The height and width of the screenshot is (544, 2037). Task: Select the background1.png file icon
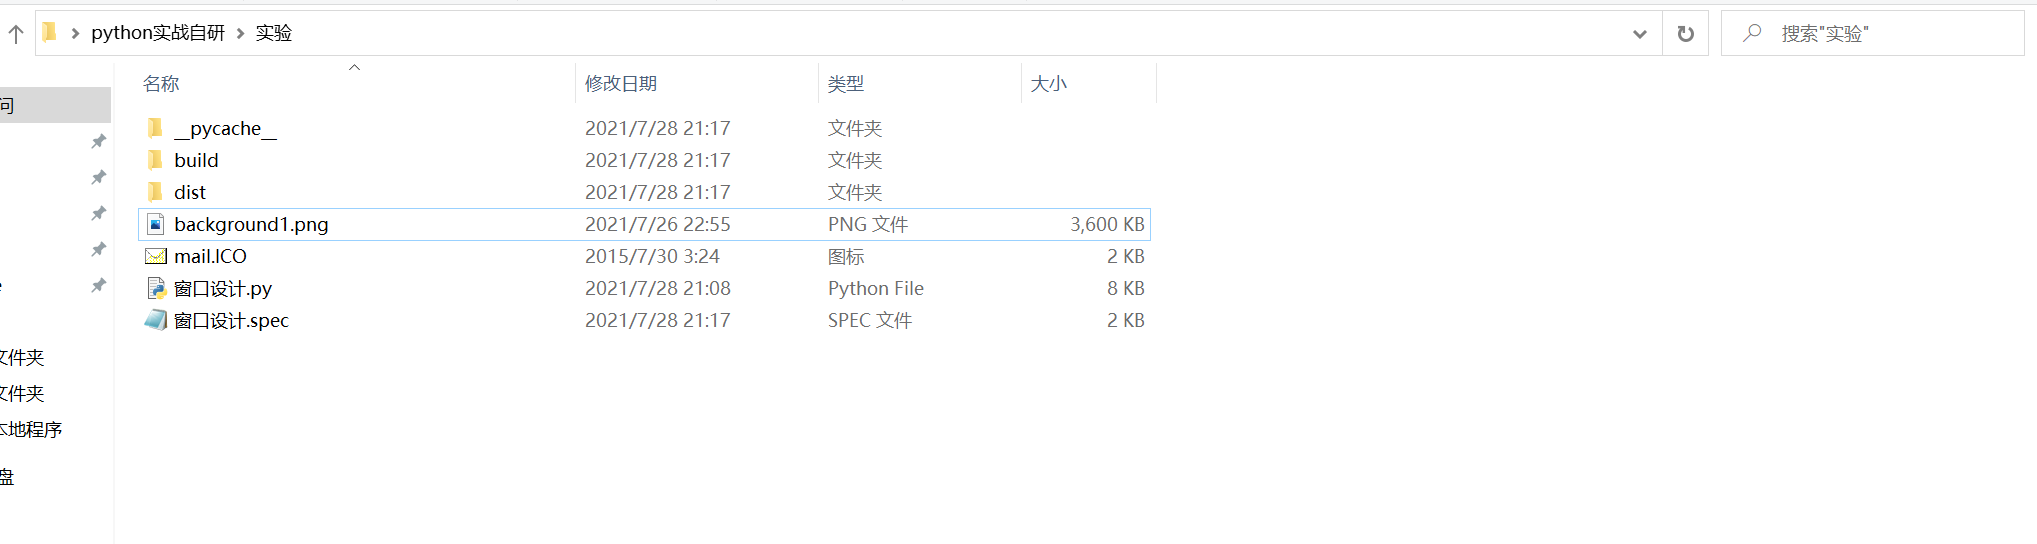(155, 224)
